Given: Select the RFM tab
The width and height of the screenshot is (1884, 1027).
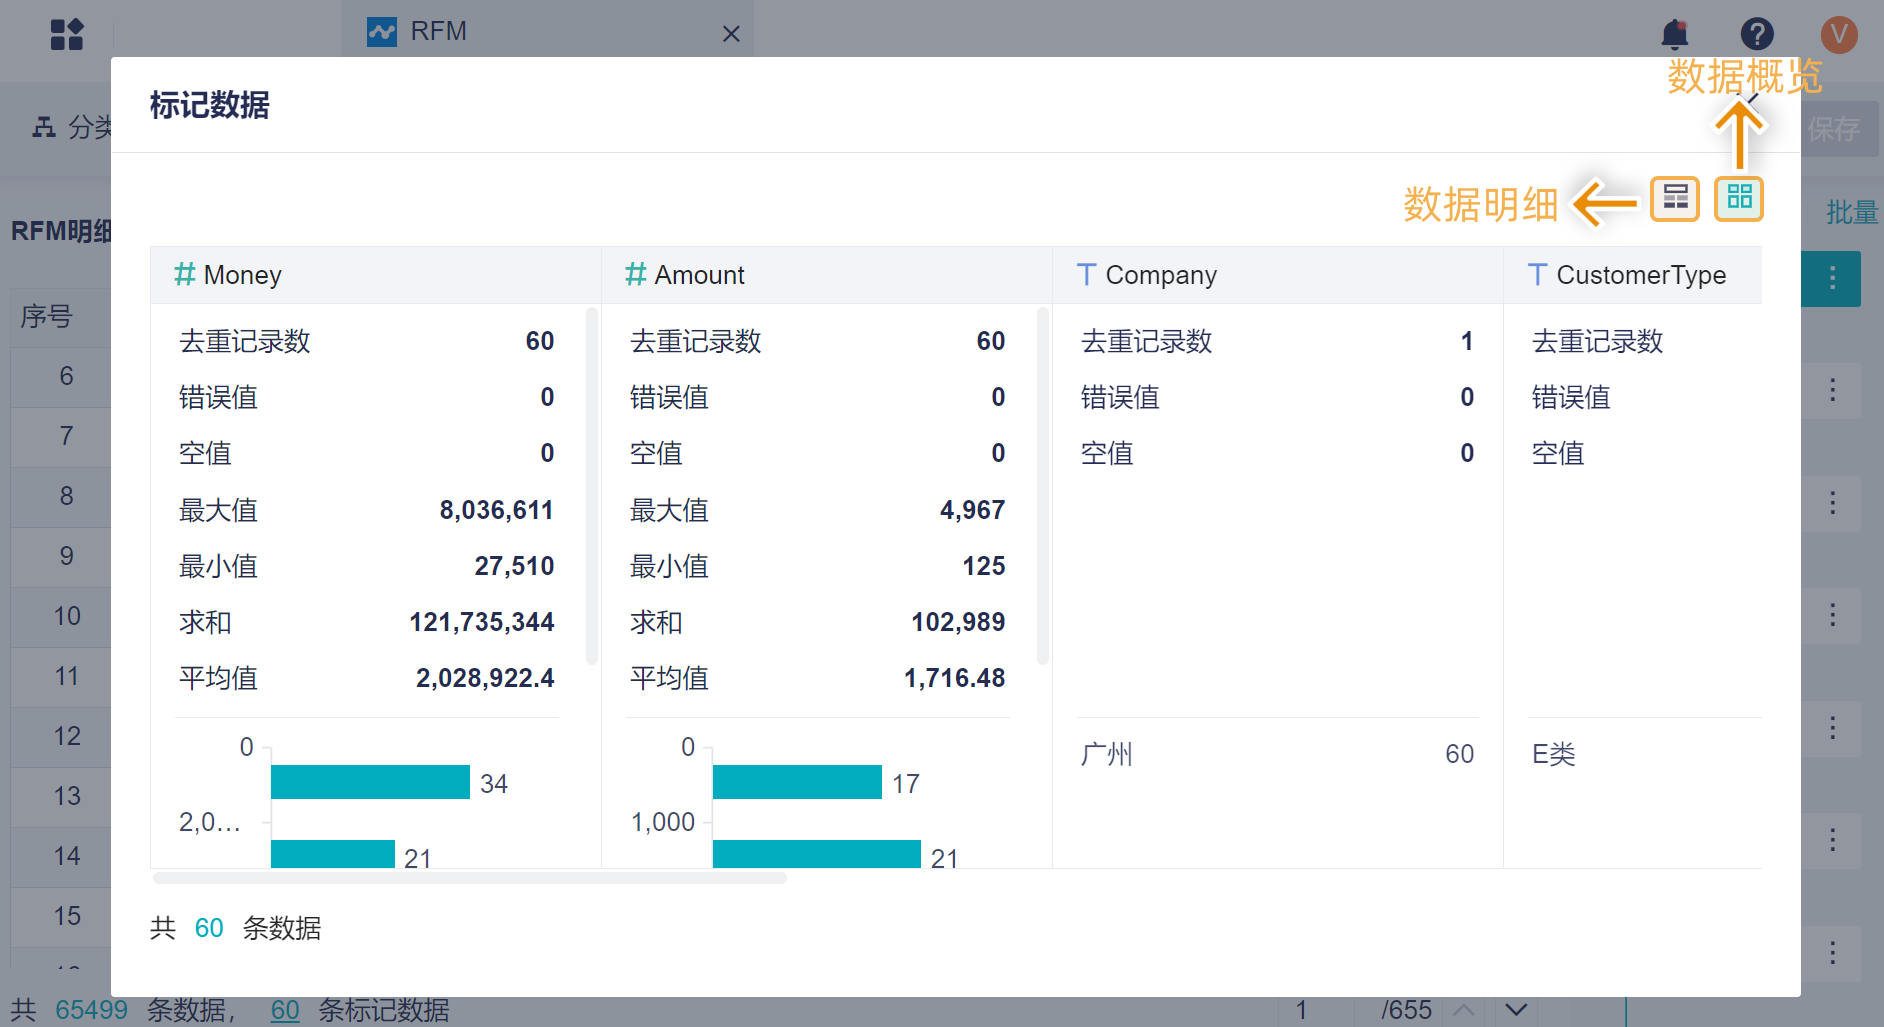Looking at the screenshot, I should click(438, 32).
